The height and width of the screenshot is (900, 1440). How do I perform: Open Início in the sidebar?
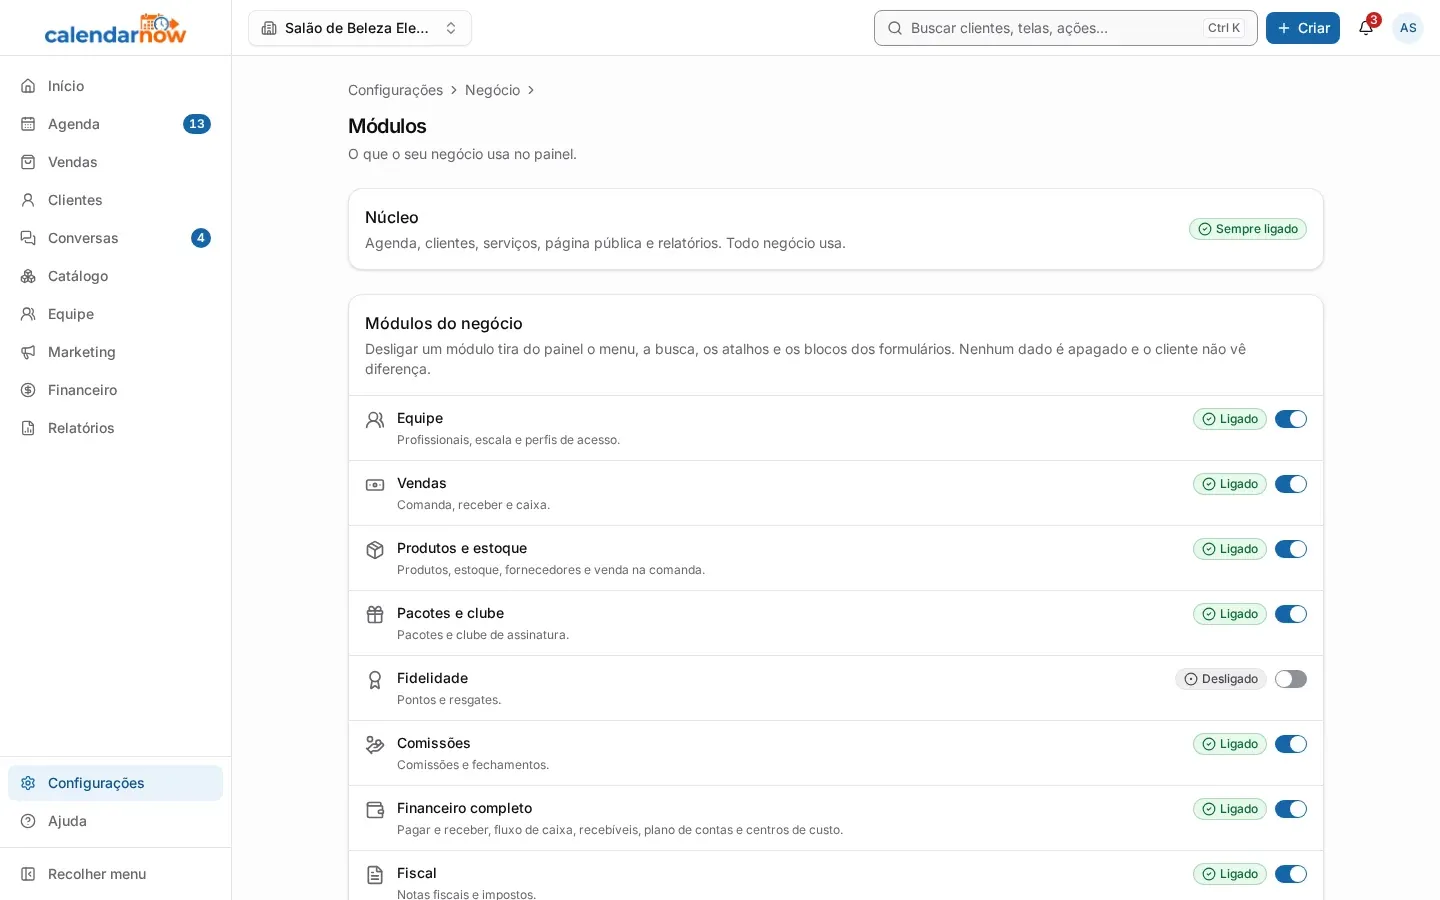(115, 86)
